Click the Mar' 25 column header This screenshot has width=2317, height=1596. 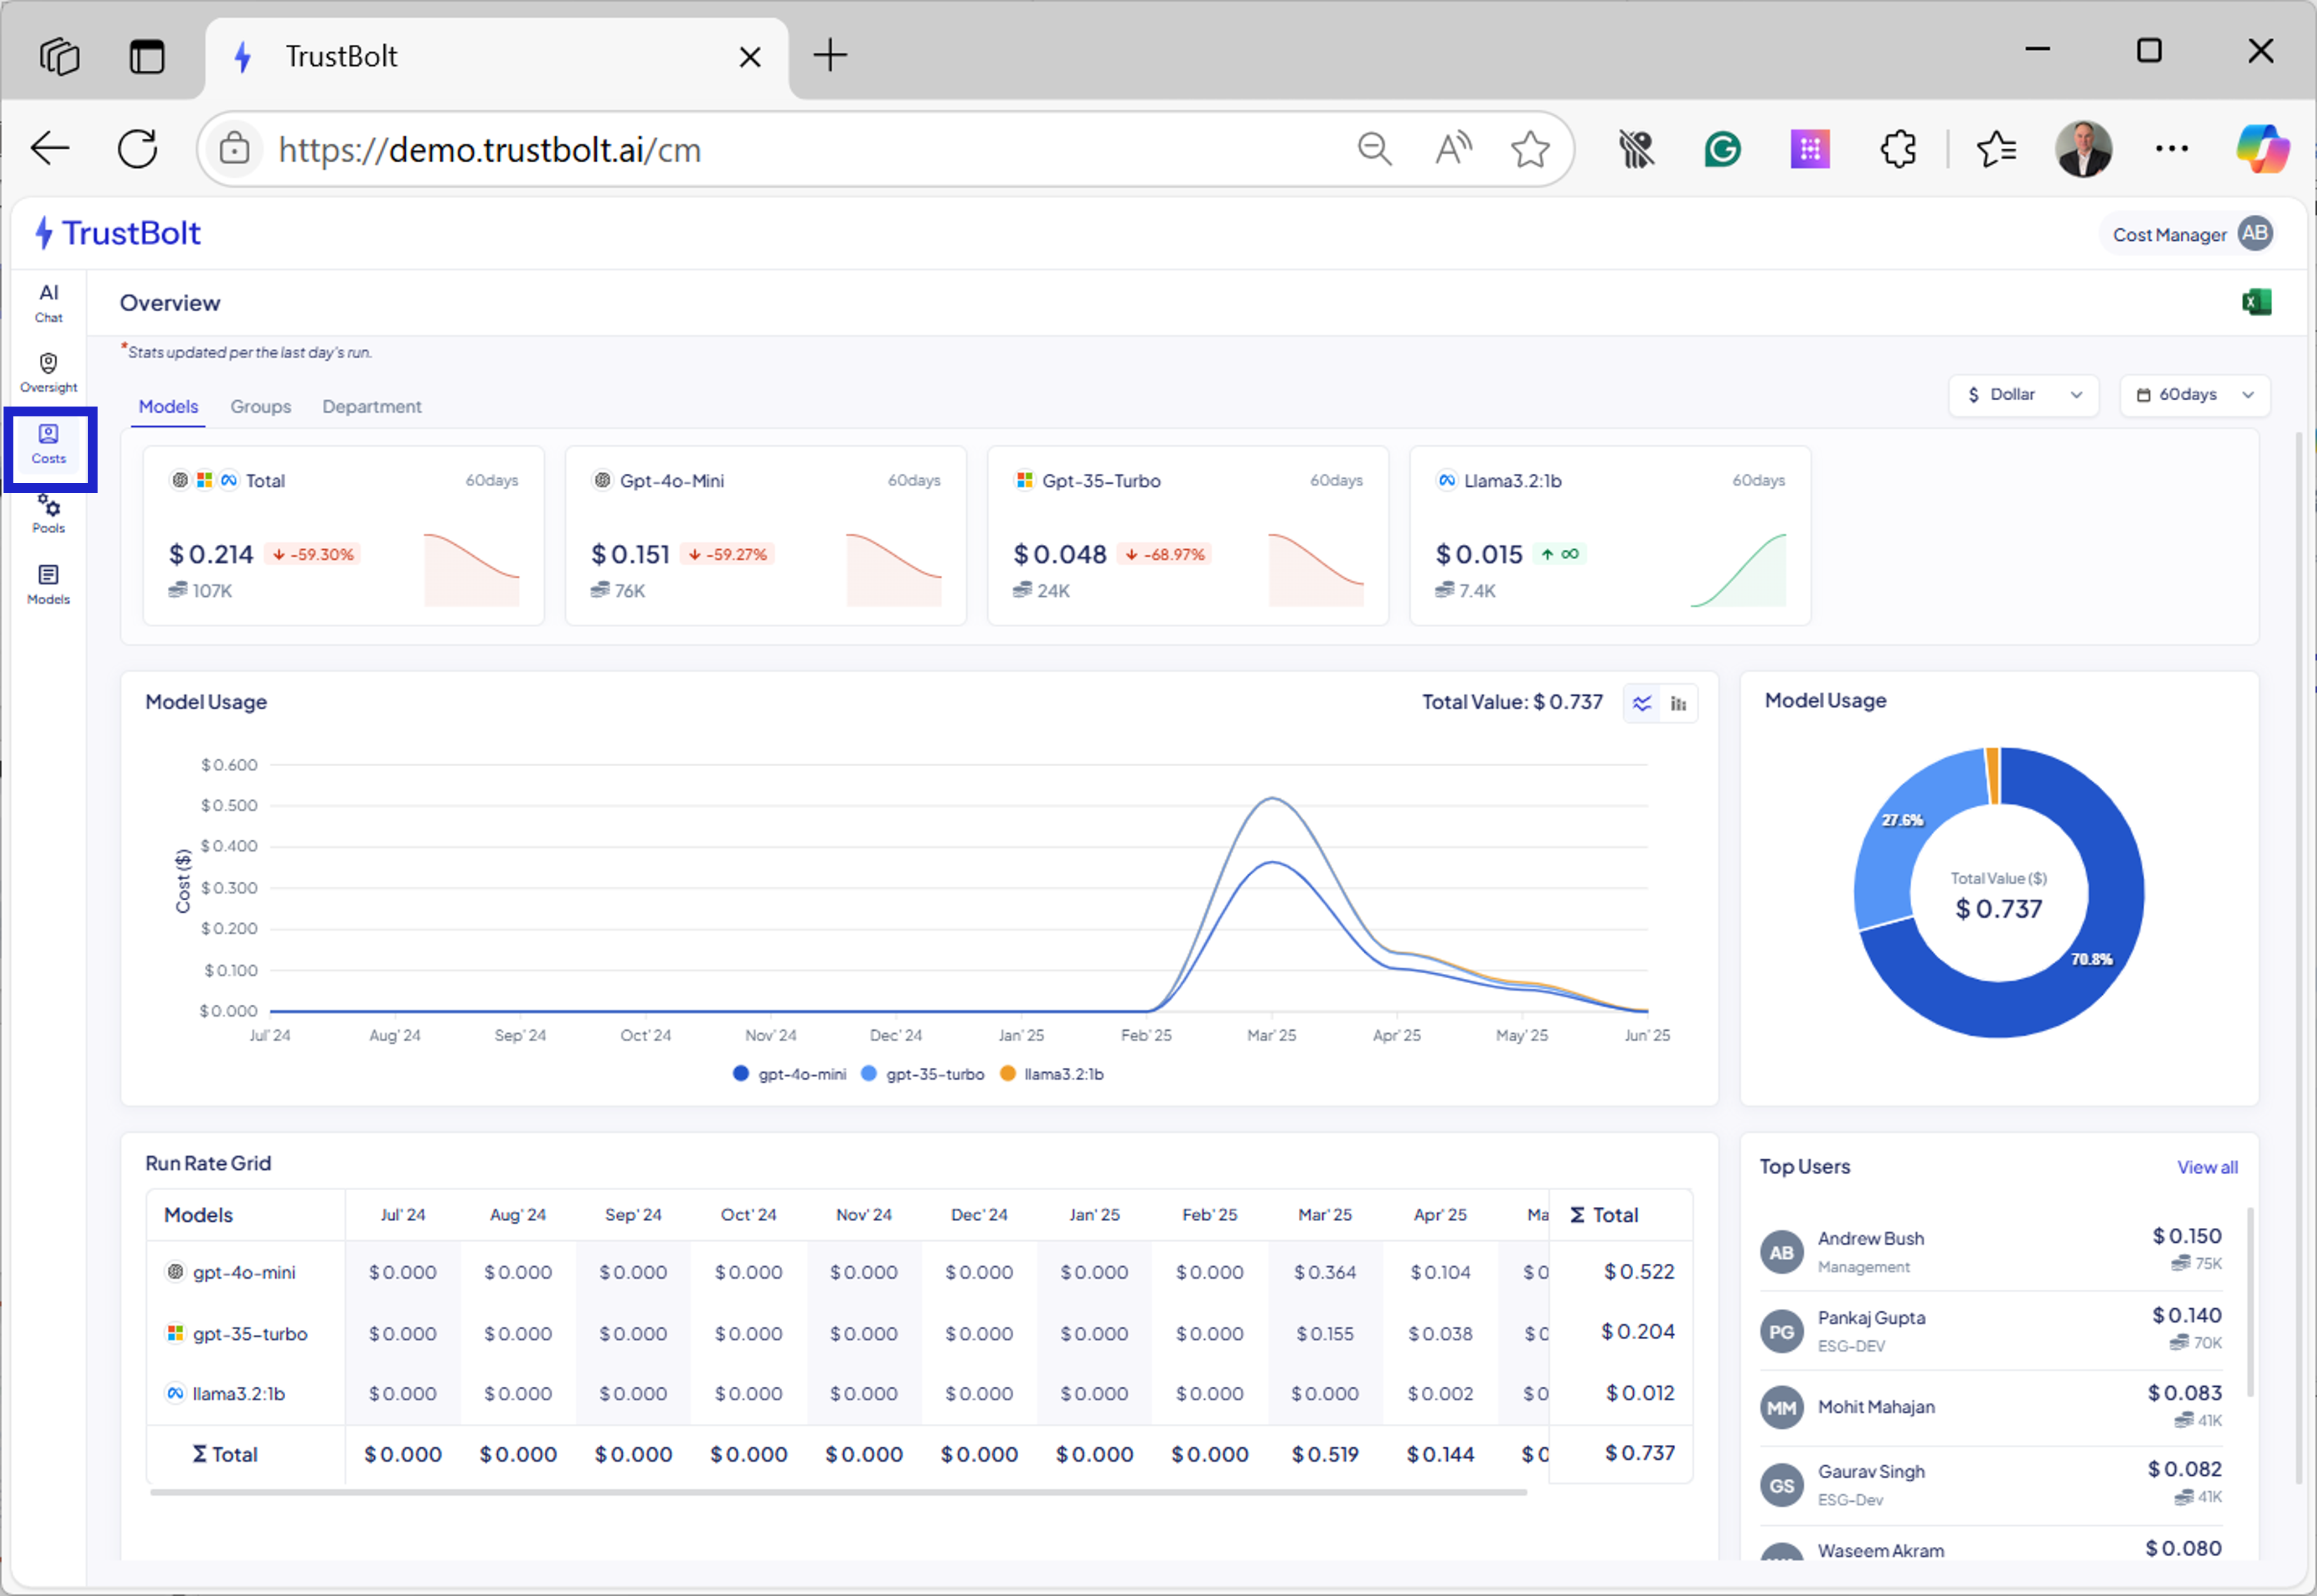click(x=1324, y=1215)
